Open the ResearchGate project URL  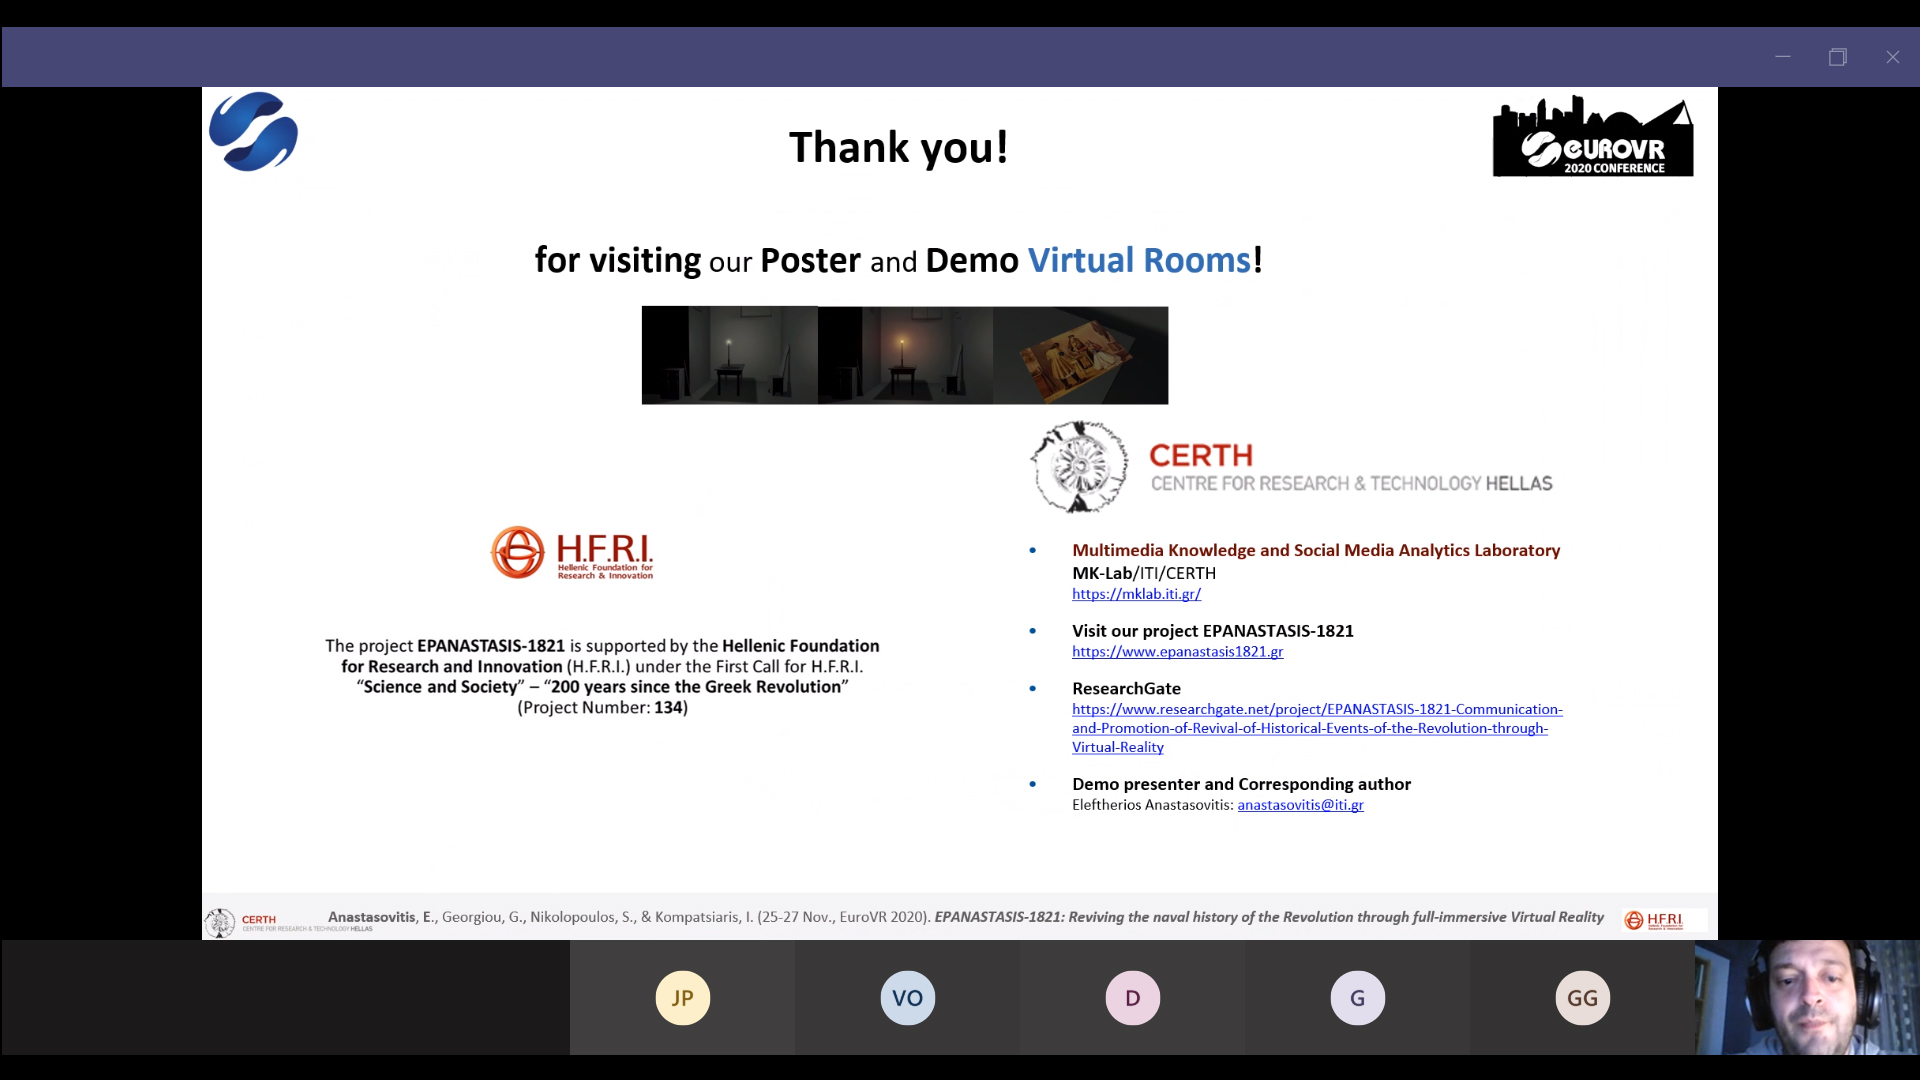tap(1317, 728)
